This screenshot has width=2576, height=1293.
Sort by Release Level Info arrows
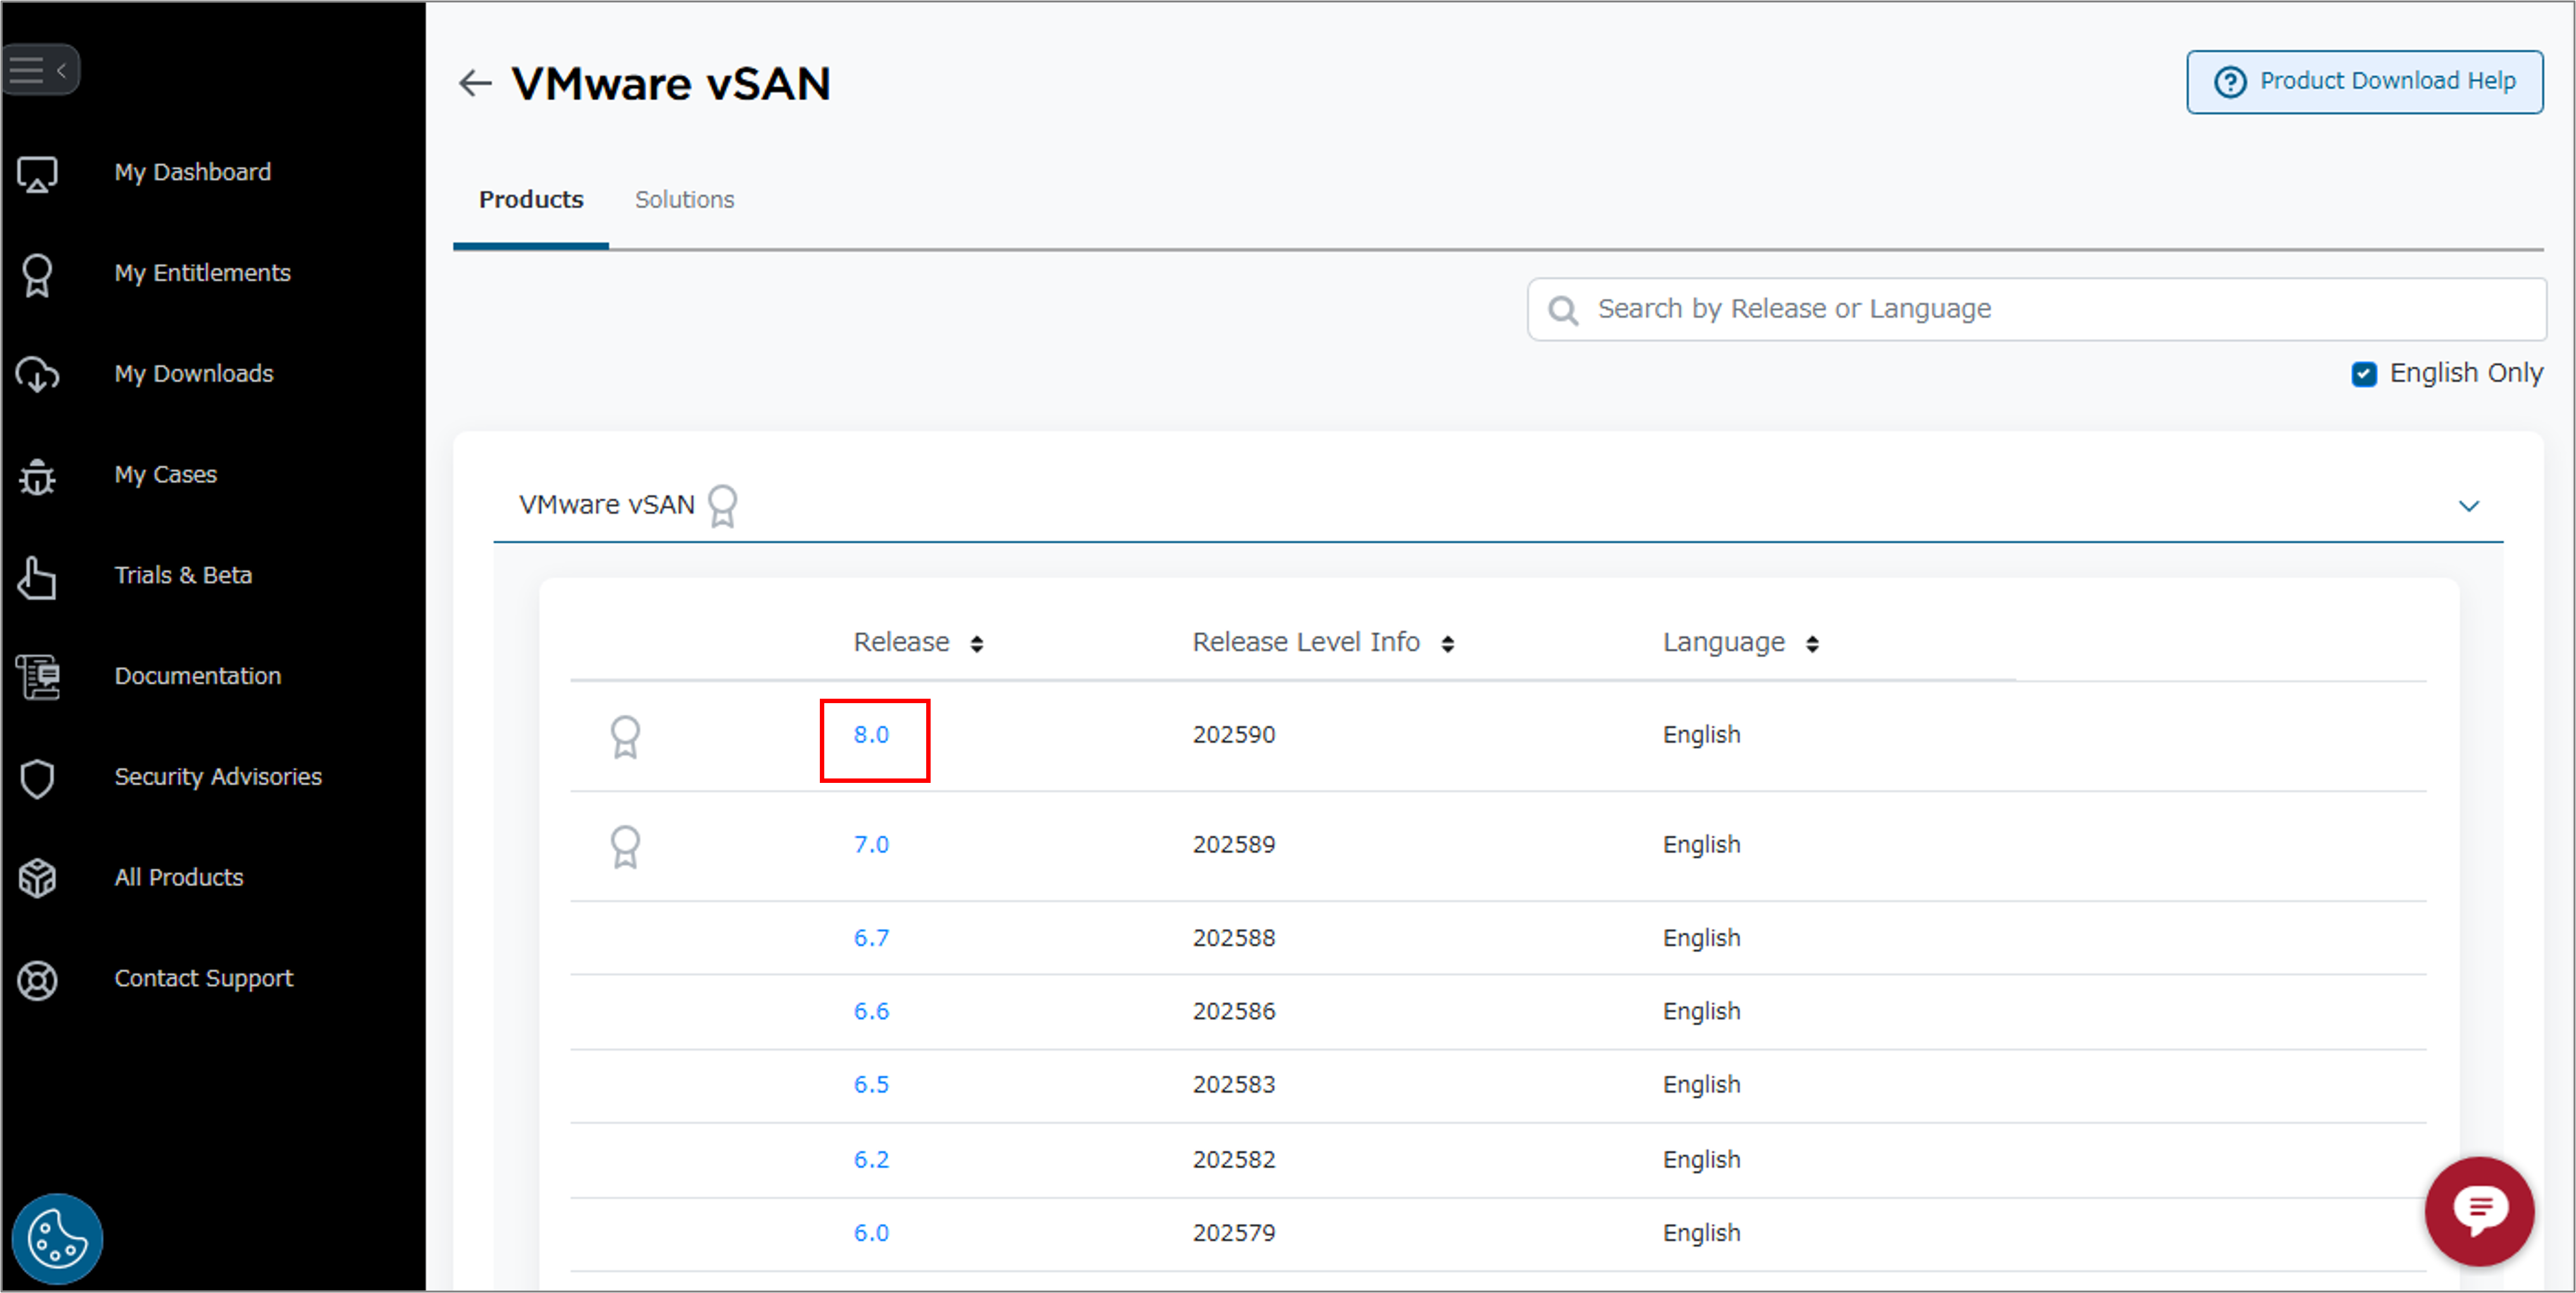pyautogui.click(x=1447, y=644)
